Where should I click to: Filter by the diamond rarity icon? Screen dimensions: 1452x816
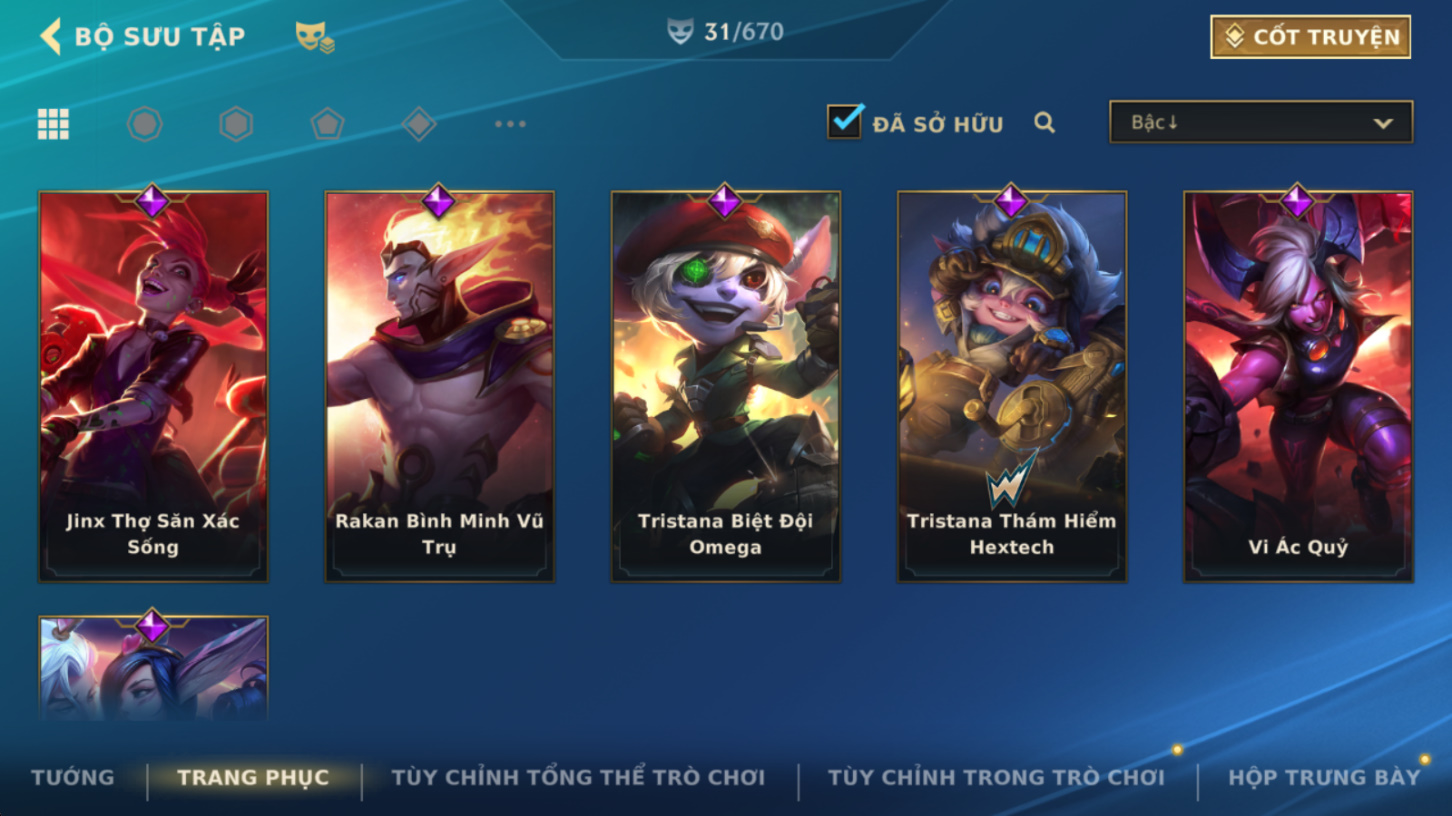click(419, 124)
